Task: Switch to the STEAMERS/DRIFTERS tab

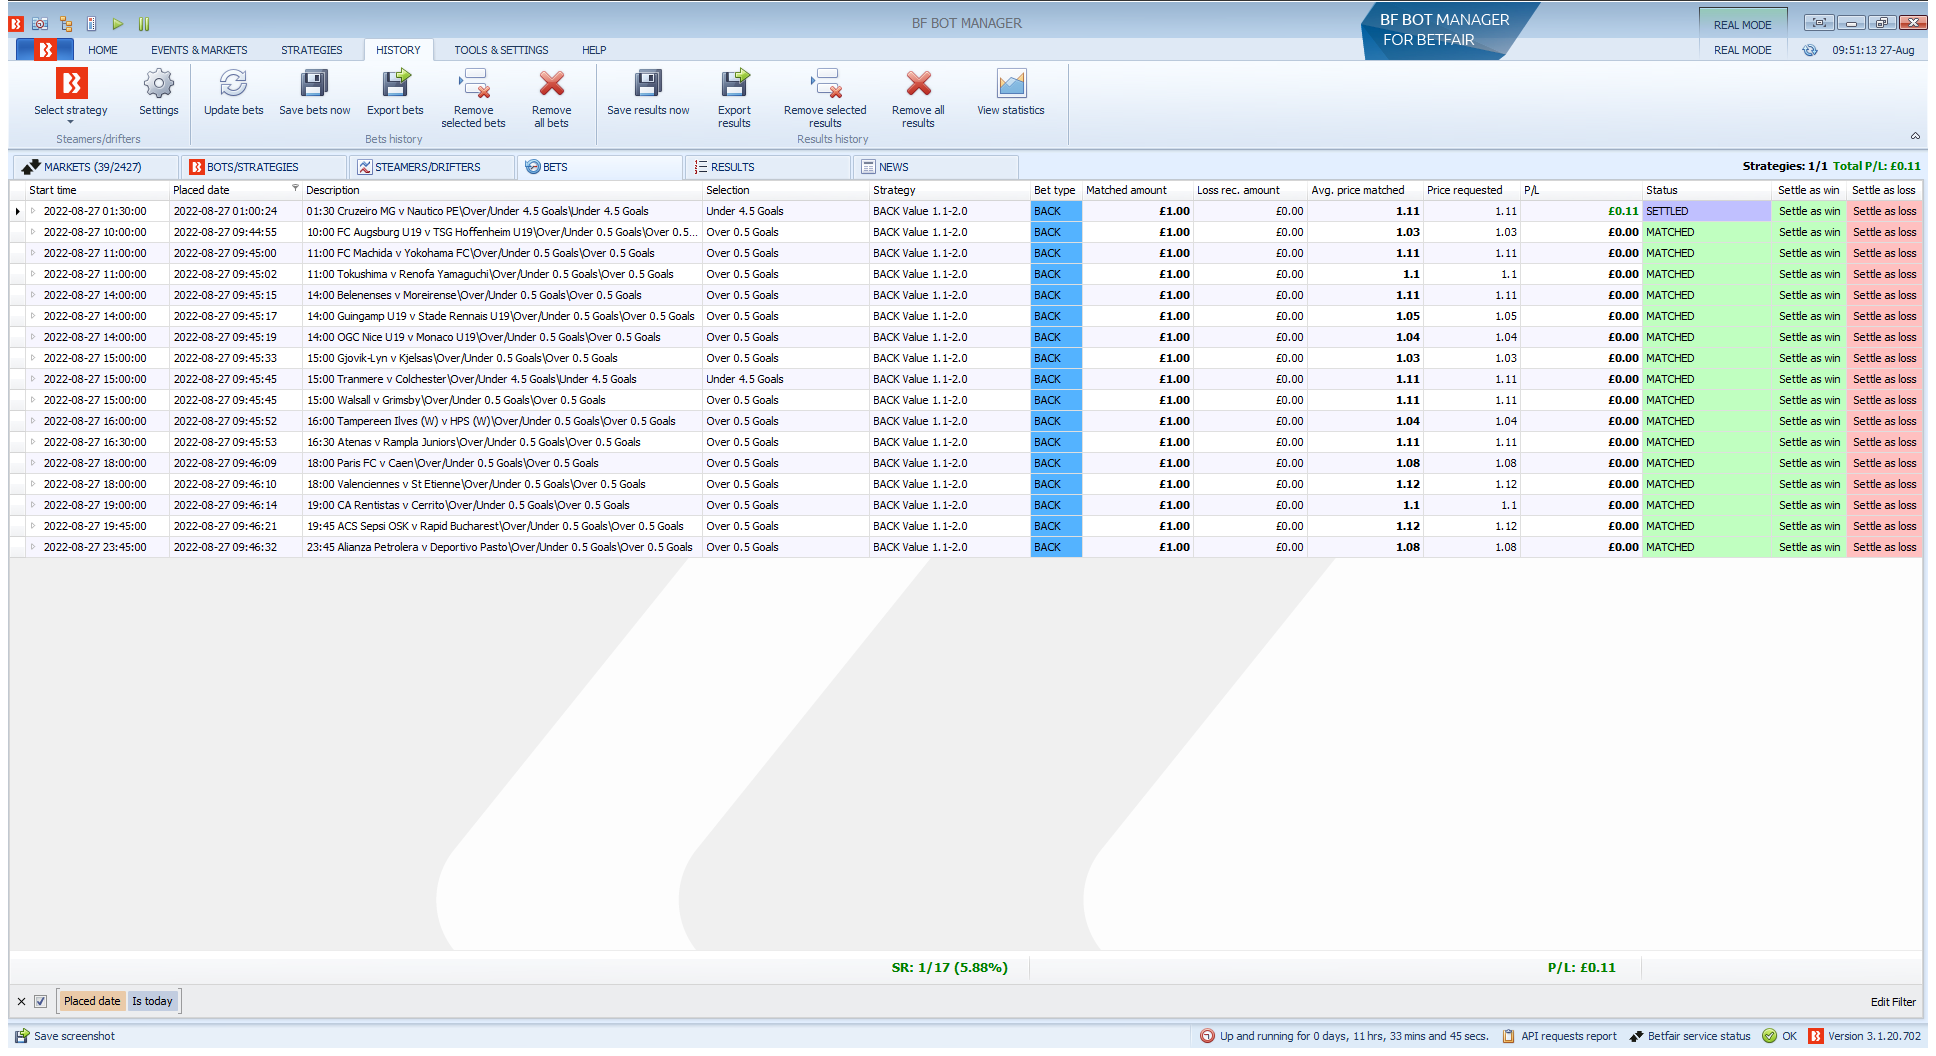Action: pos(434,167)
